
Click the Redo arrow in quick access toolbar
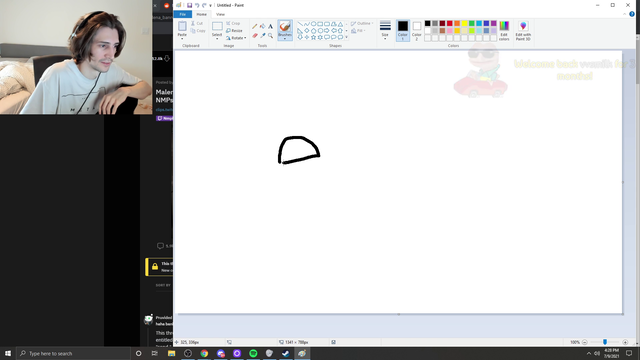(x=204, y=5)
